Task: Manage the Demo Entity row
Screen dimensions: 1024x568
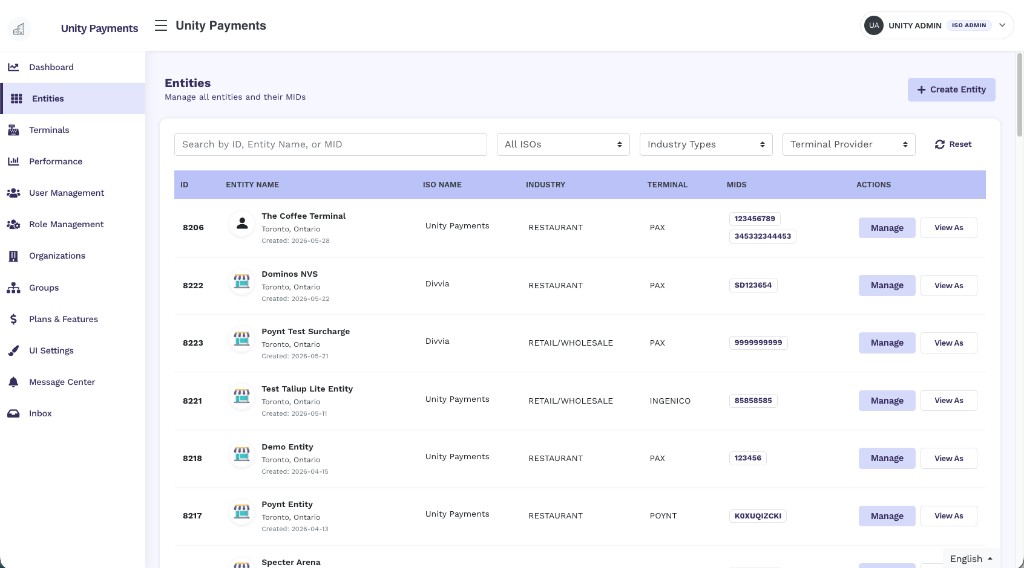Action: [x=887, y=458]
